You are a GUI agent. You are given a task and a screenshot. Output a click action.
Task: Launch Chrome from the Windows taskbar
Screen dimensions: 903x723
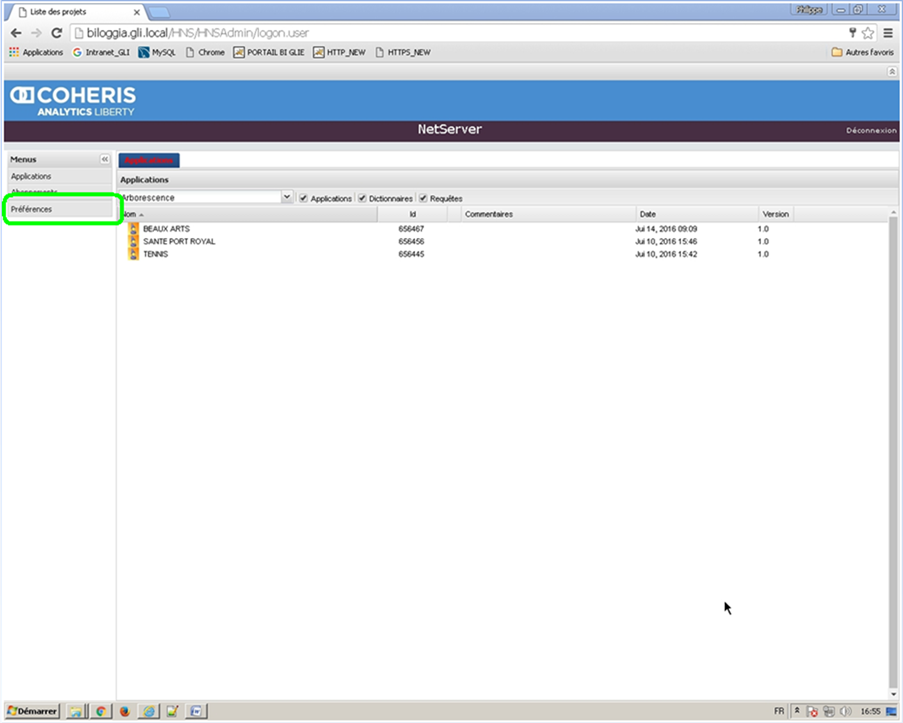[101, 712]
